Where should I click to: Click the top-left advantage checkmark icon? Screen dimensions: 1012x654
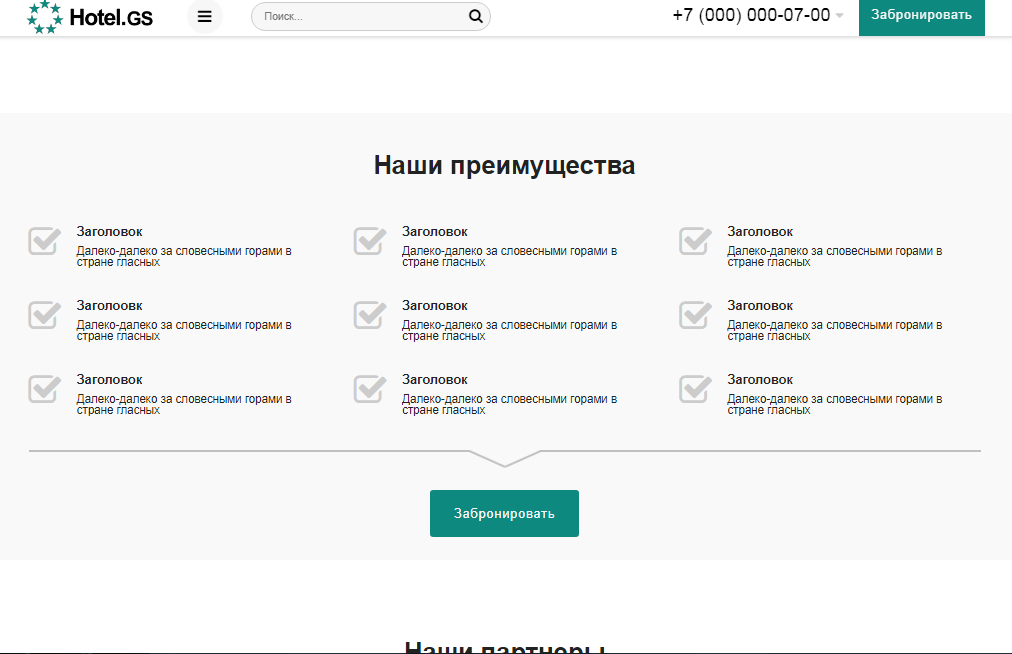[x=44, y=241]
